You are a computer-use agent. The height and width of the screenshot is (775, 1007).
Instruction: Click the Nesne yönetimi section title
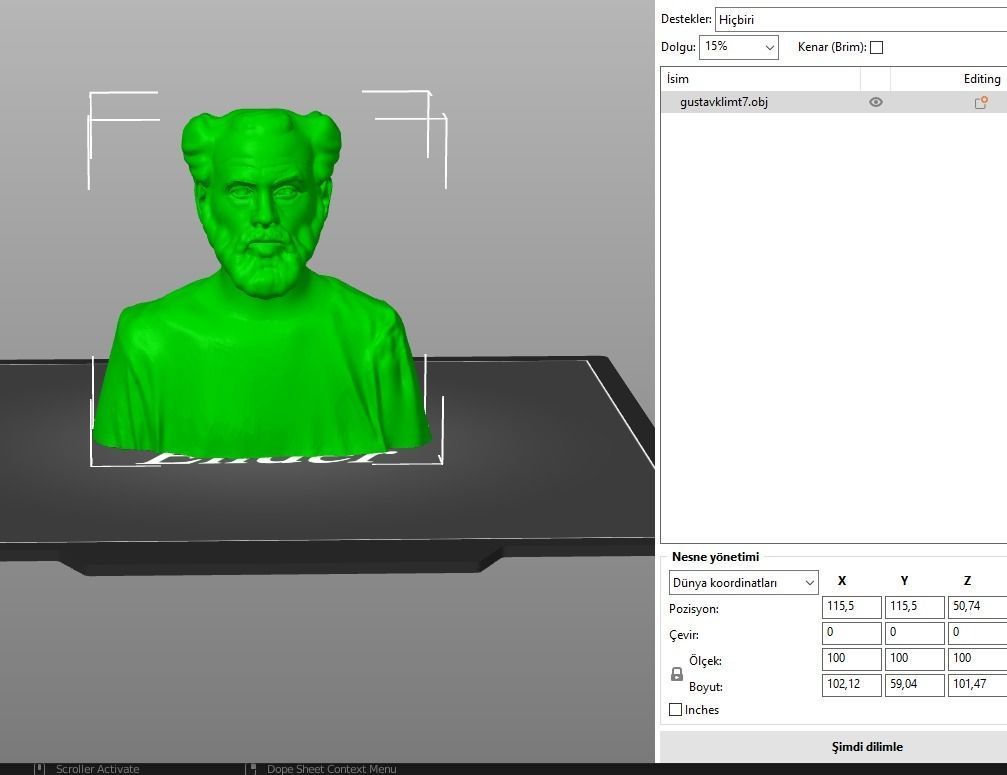coord(715,557)
